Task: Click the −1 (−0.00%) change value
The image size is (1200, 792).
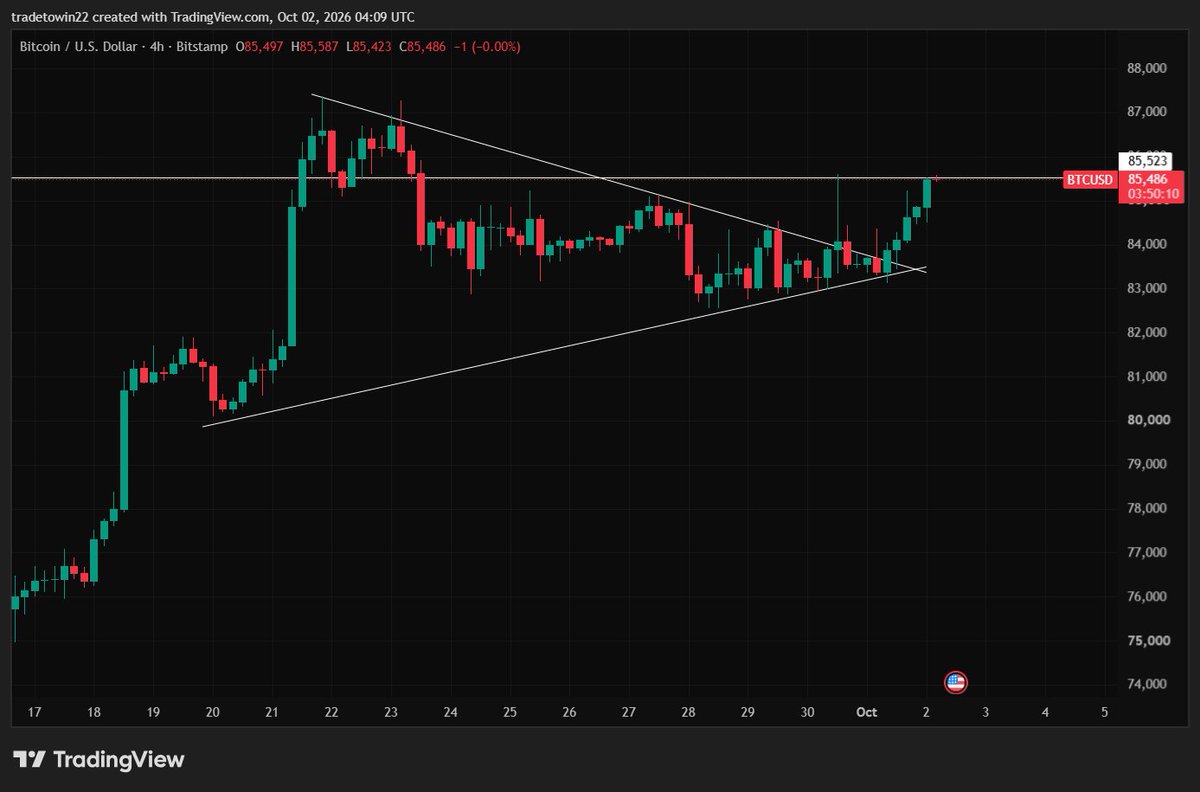Action: [x=486, y=46]
